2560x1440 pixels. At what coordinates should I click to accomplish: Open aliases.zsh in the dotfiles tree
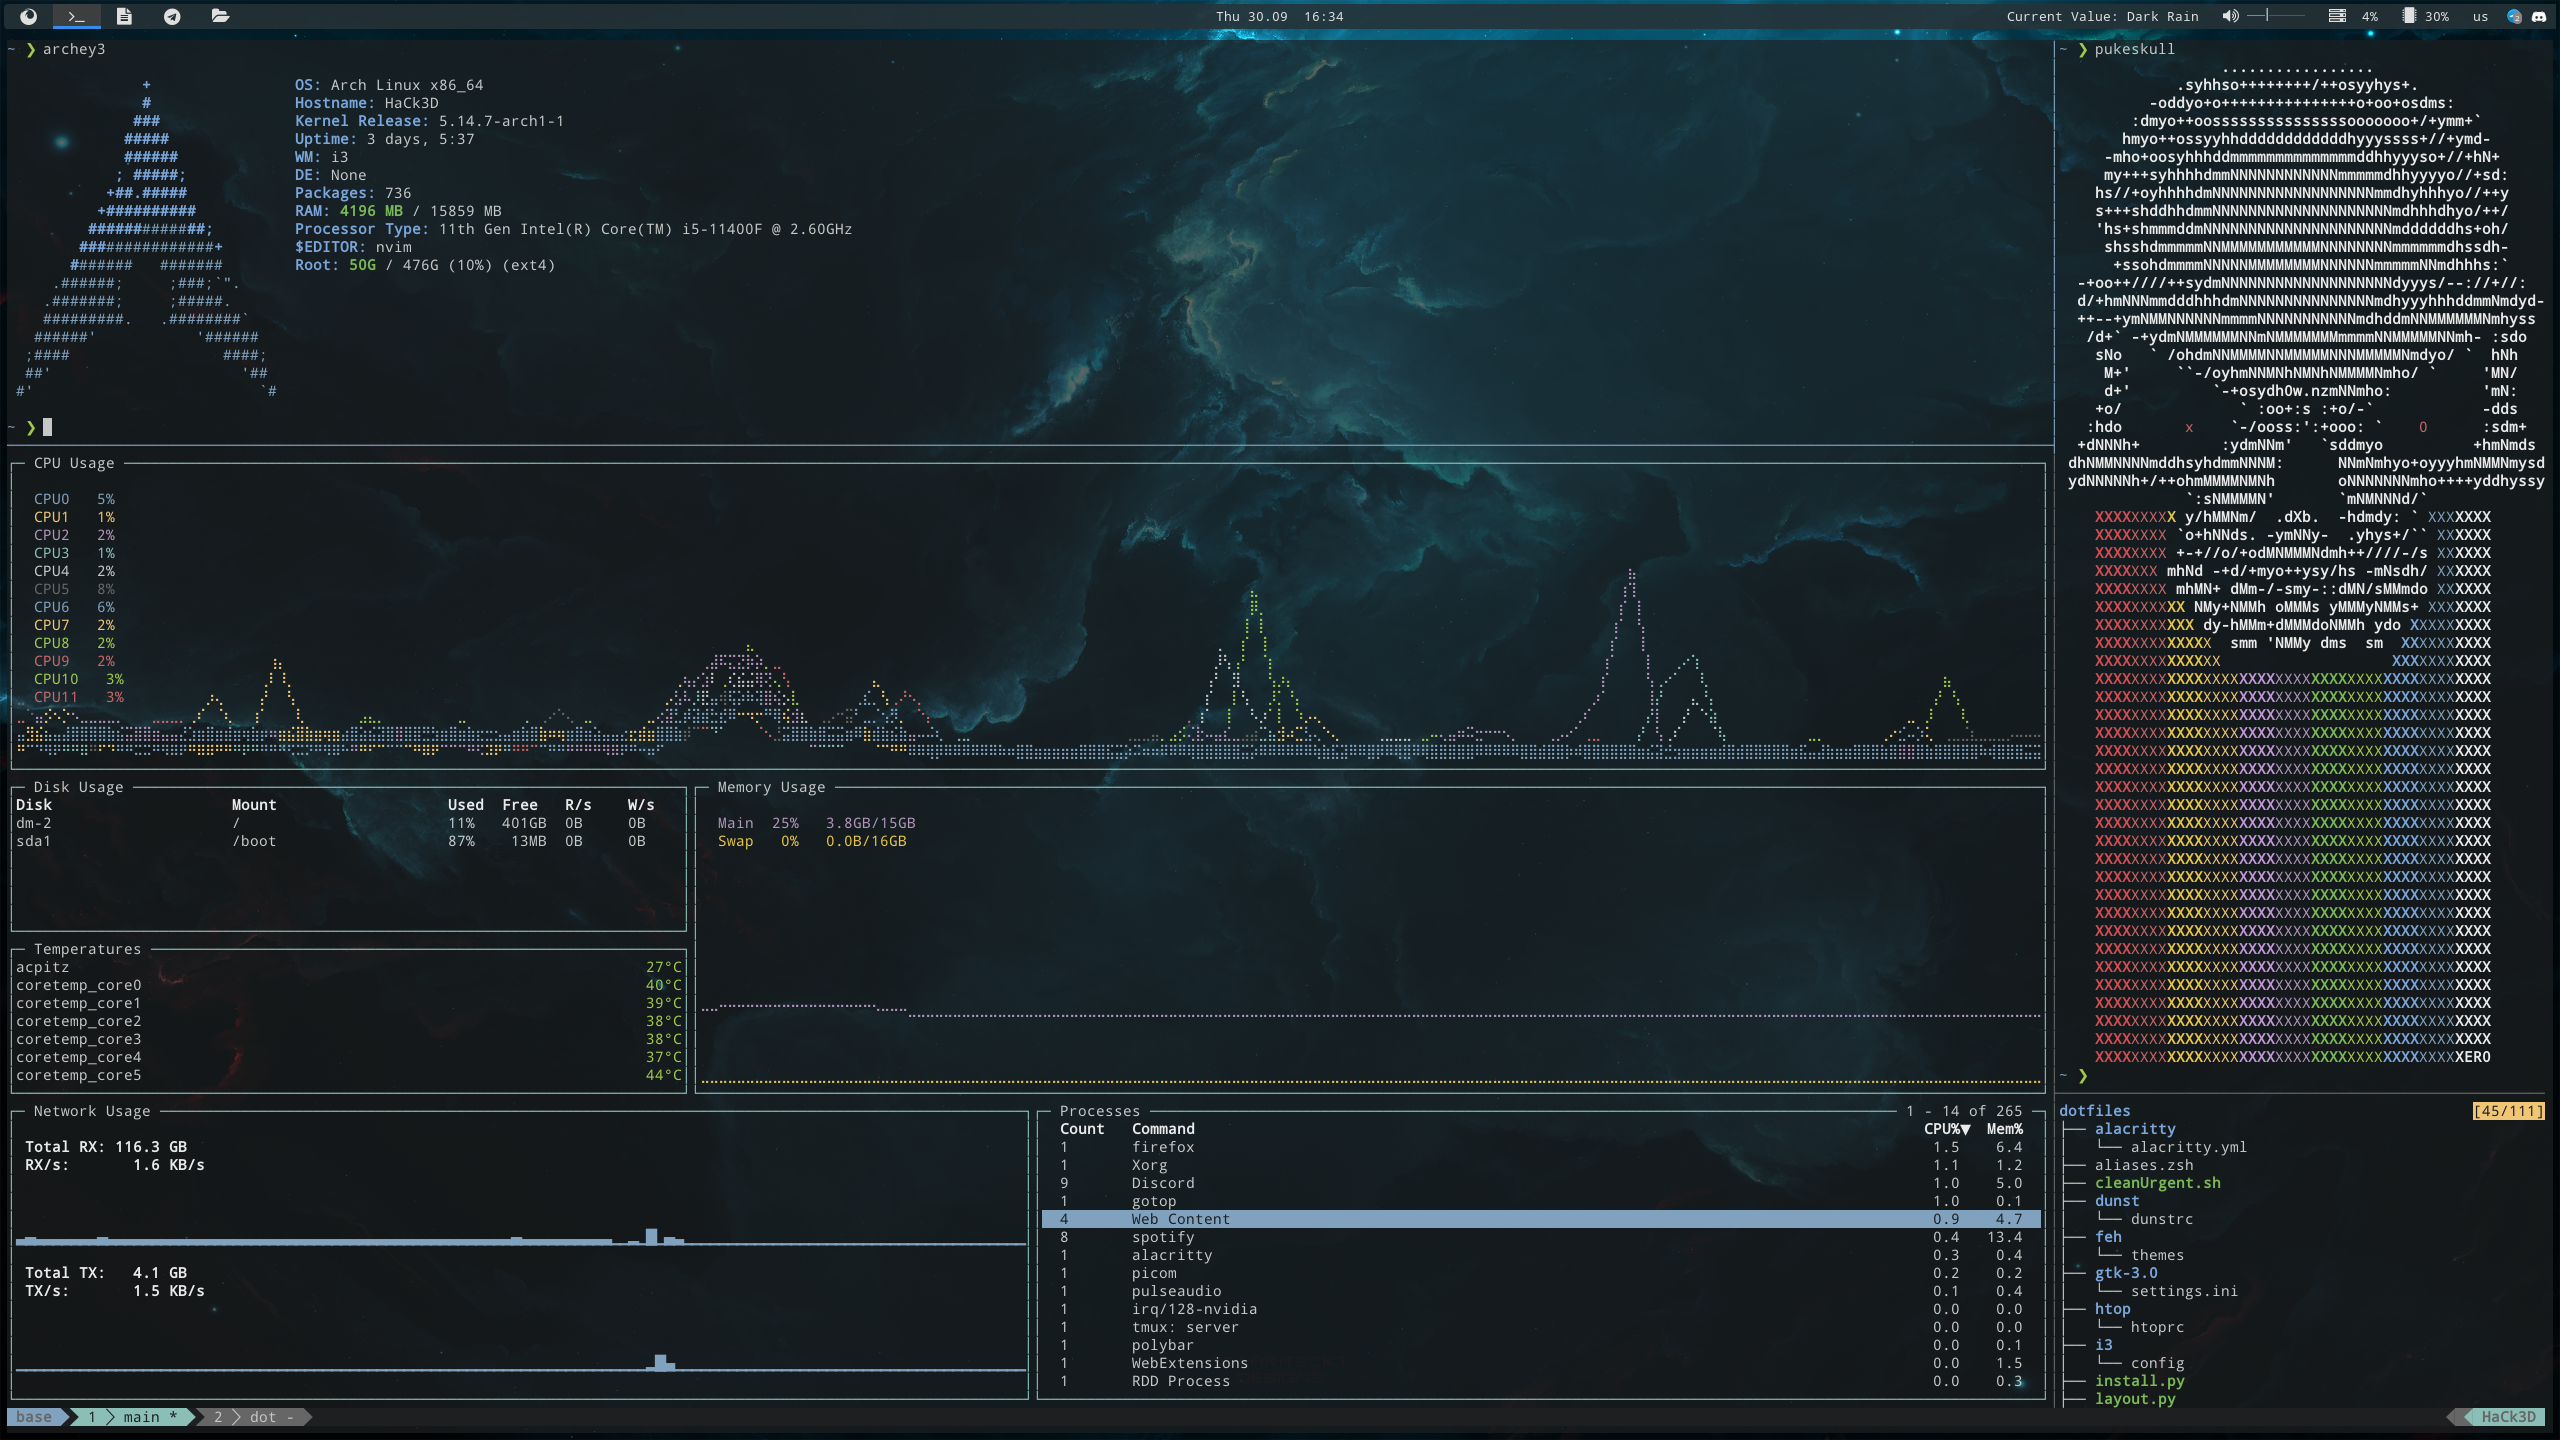coord(2144,1165)
